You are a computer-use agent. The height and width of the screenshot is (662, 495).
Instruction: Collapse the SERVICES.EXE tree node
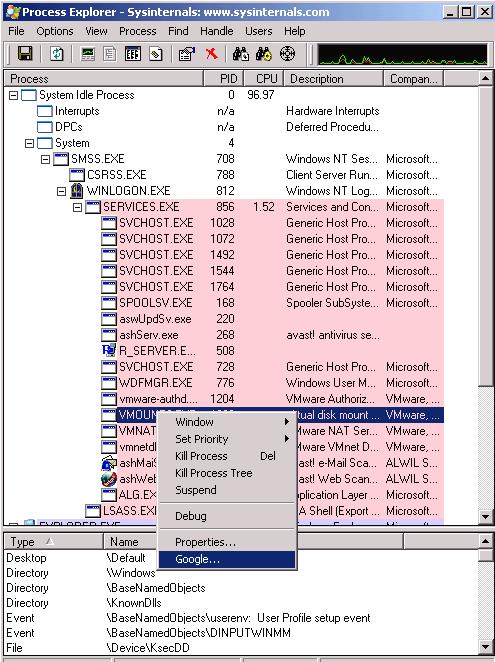click(x=77, y=207)
